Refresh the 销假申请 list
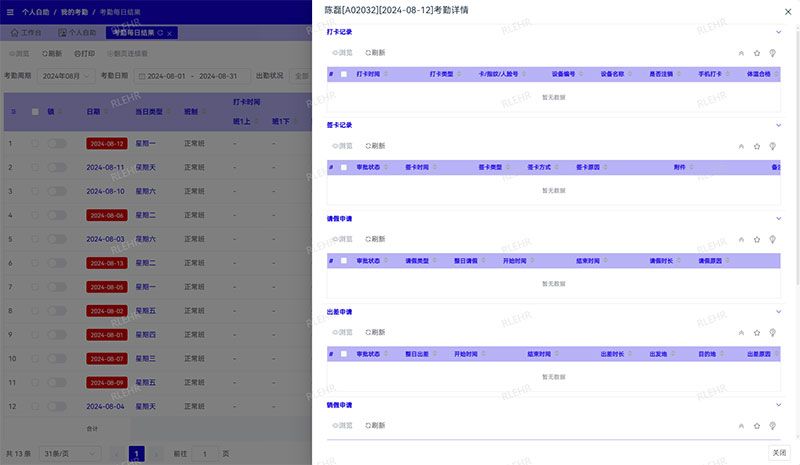Viewport: 800px width, 465px height. pos(375,425)
